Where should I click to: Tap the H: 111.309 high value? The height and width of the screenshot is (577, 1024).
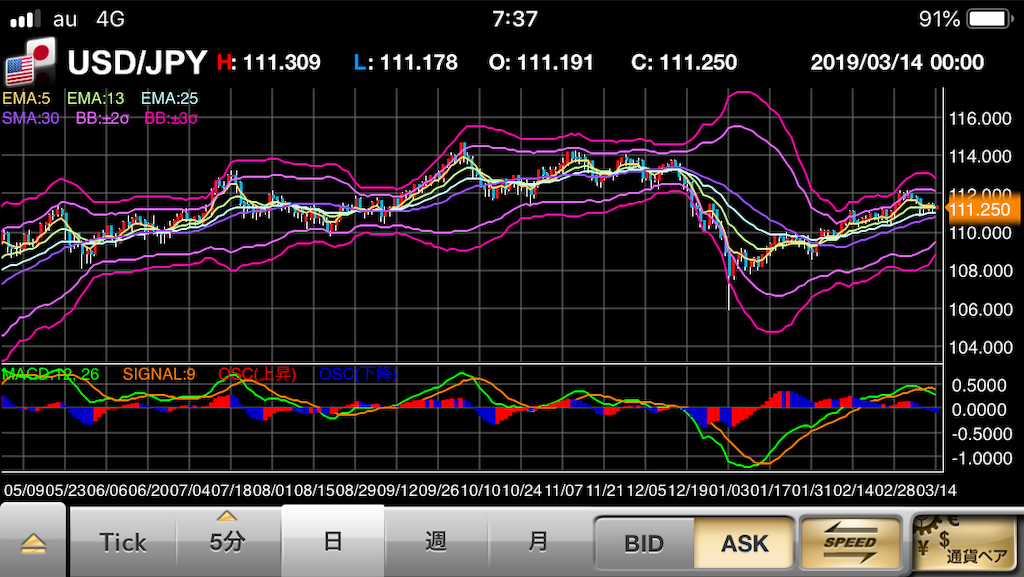tap(268, 63)
